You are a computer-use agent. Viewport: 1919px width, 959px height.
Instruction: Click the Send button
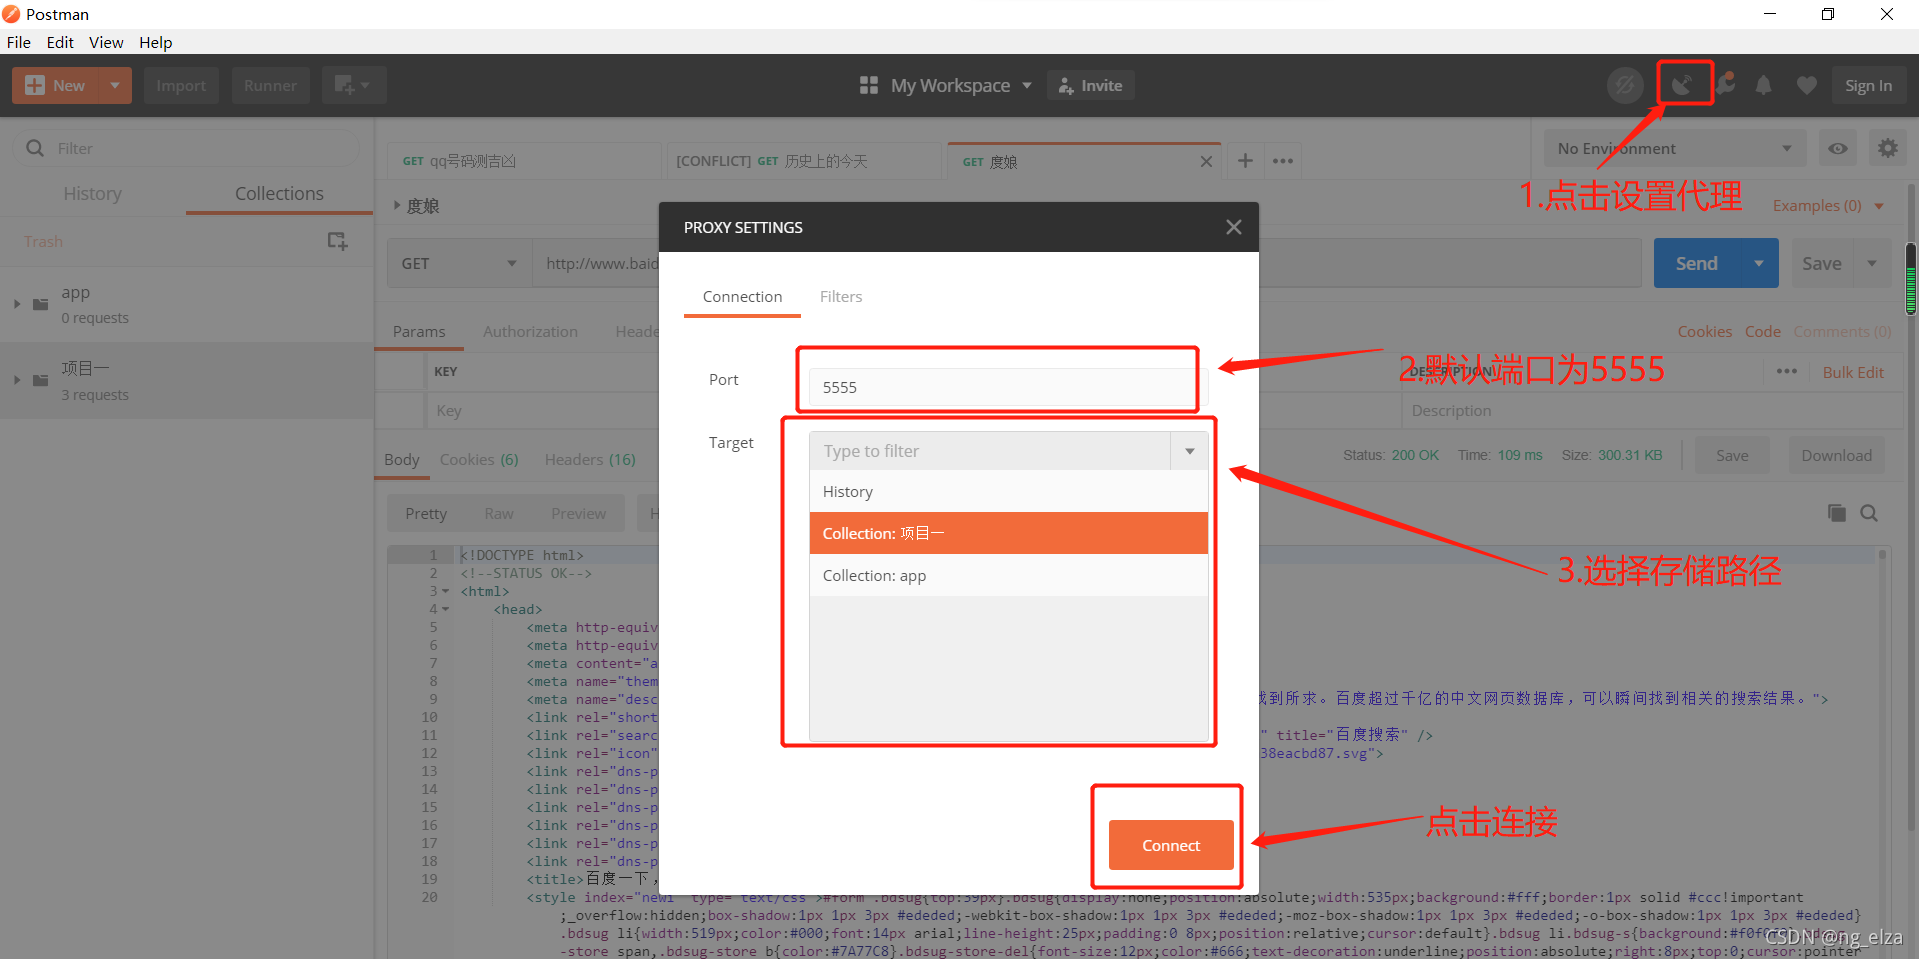tap(1697, 263)
